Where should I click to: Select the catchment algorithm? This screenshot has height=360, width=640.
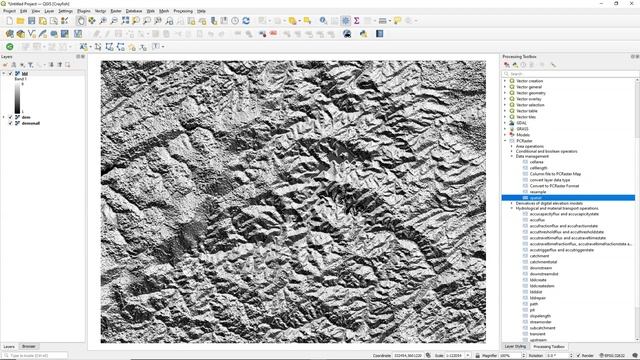tap(539, 256)
